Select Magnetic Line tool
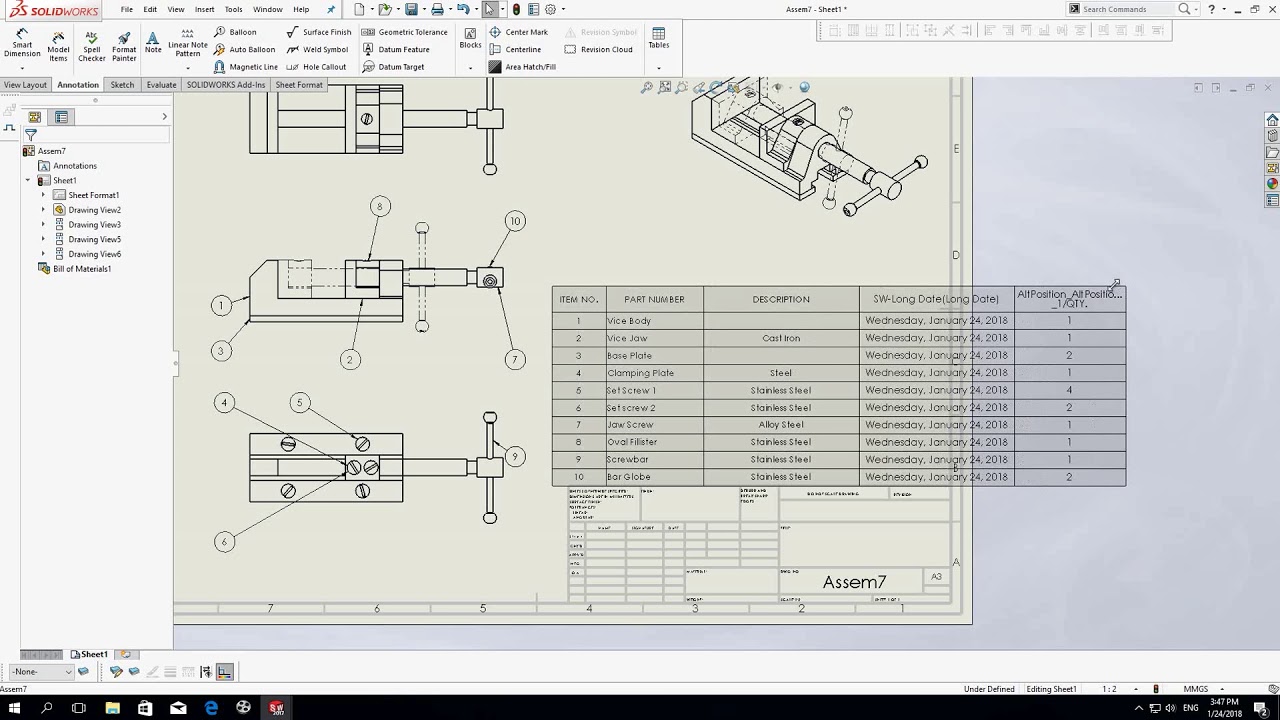This screenshot has width=1280, height=720. [x=246, y=67]
